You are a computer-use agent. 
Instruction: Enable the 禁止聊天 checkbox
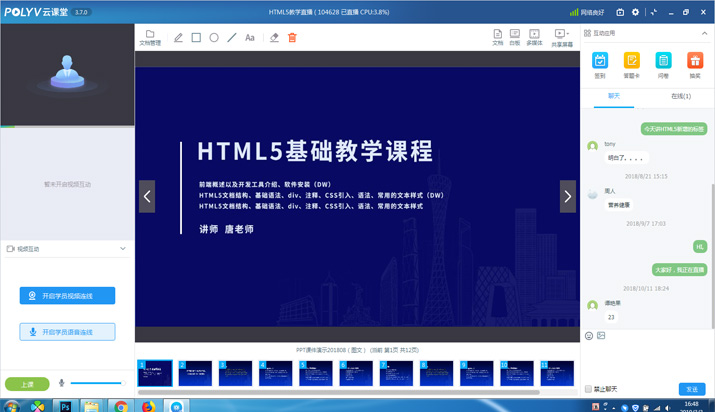(x=589, y=389)
